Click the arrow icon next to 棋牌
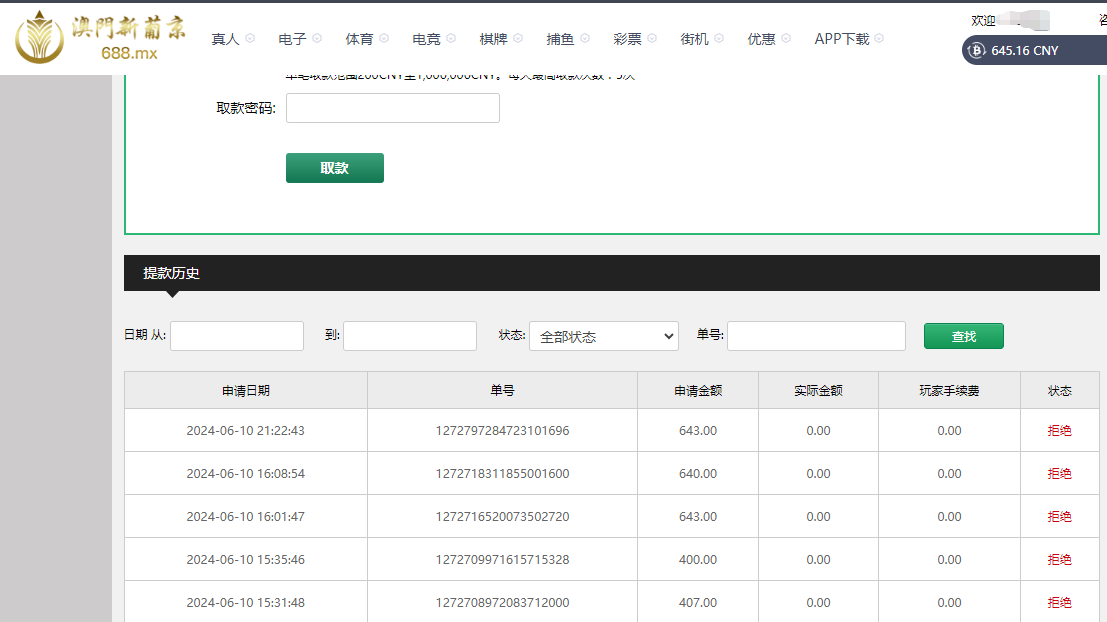Image resolution: width=1107 pixels, height=622 pixels. [x=518, y=38]
